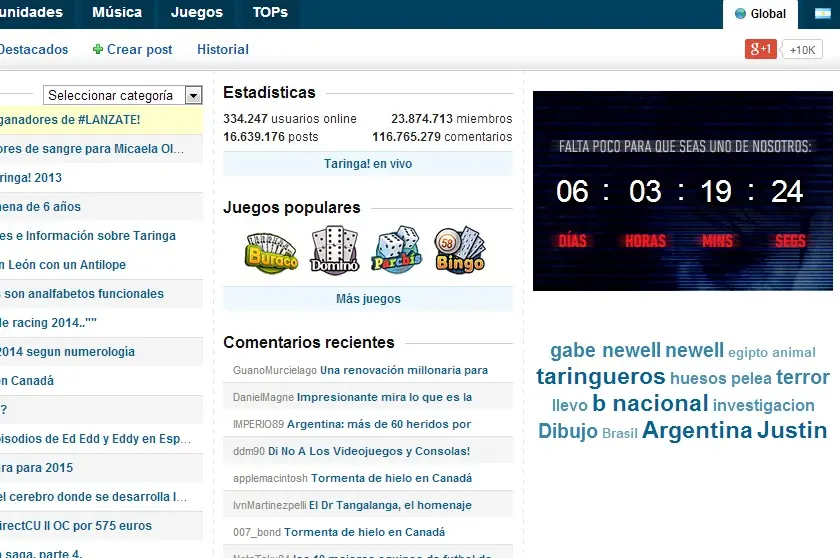The image size is (840, 558).
Task: Open the Buraco game icon
Action: [272, 252]
